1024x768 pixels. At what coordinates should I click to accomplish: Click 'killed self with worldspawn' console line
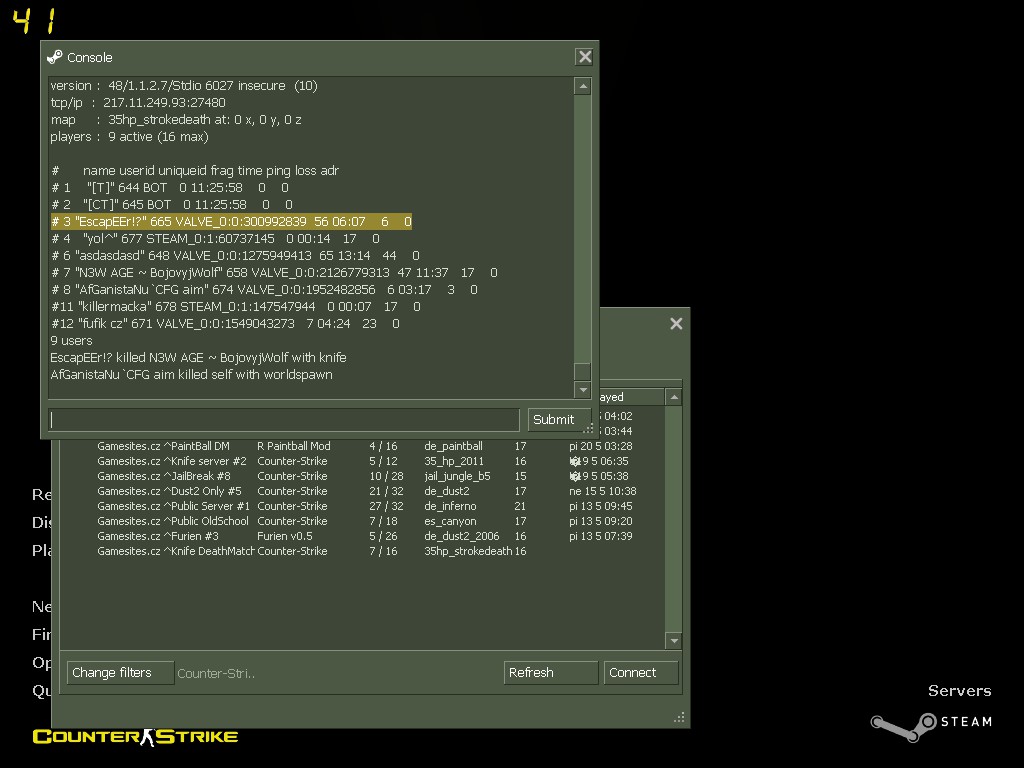(x=191, y=375)
